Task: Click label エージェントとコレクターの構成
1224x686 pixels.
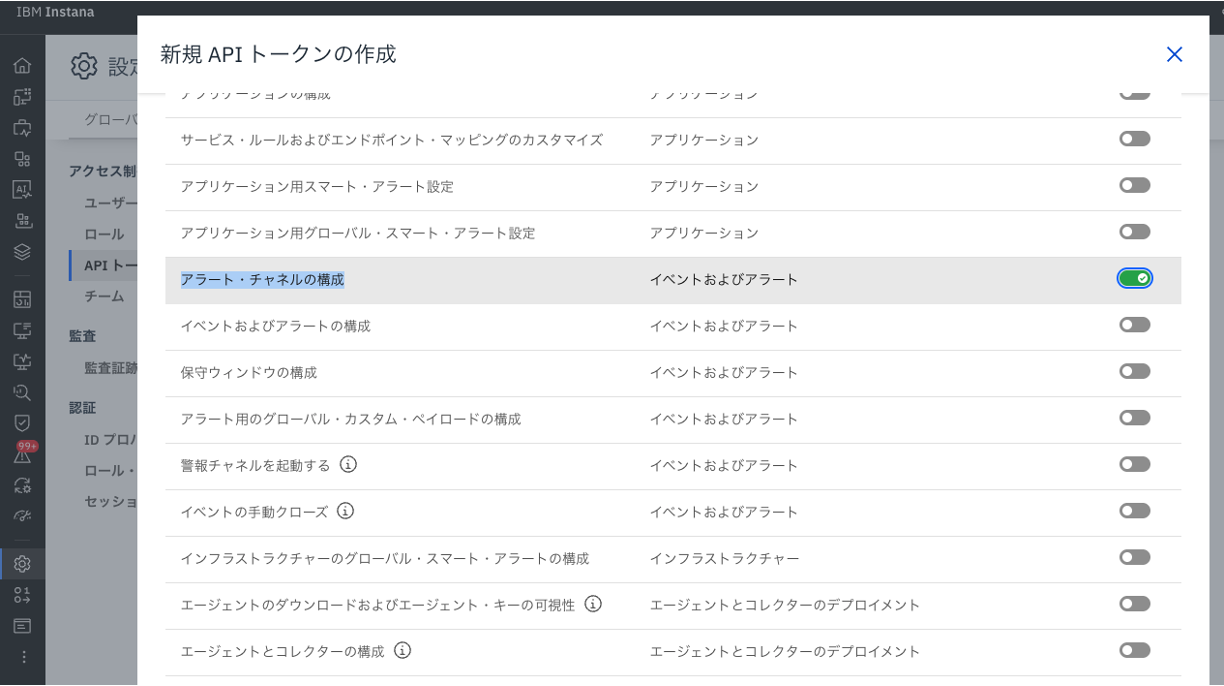Action: click(x=282, y=652)
